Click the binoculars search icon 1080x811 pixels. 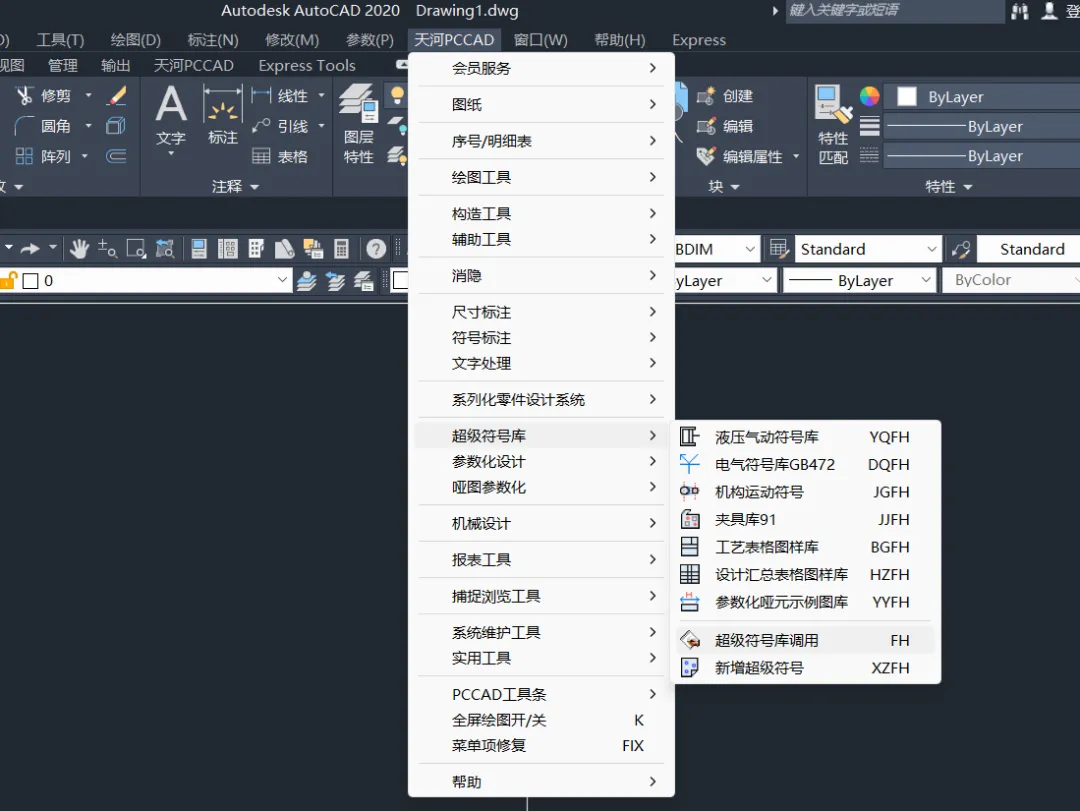click(x=1020, y=11)
